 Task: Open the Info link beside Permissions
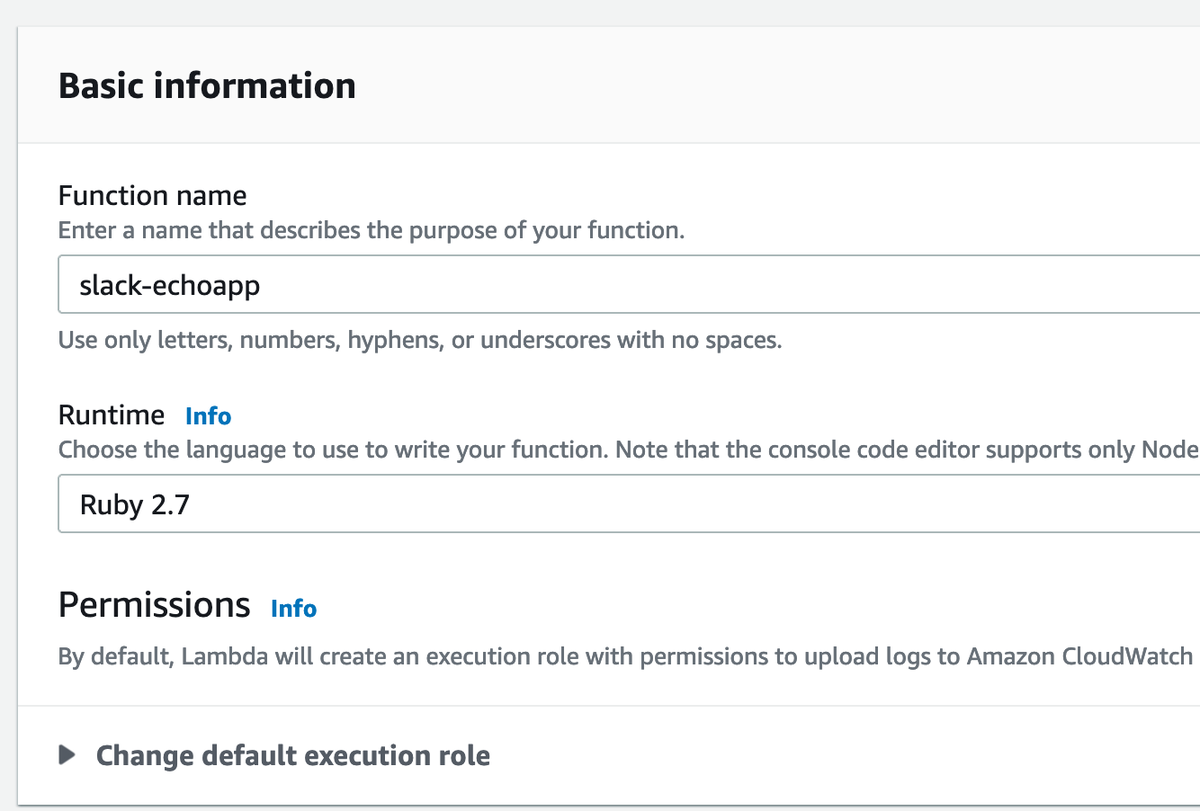(293, 608)
